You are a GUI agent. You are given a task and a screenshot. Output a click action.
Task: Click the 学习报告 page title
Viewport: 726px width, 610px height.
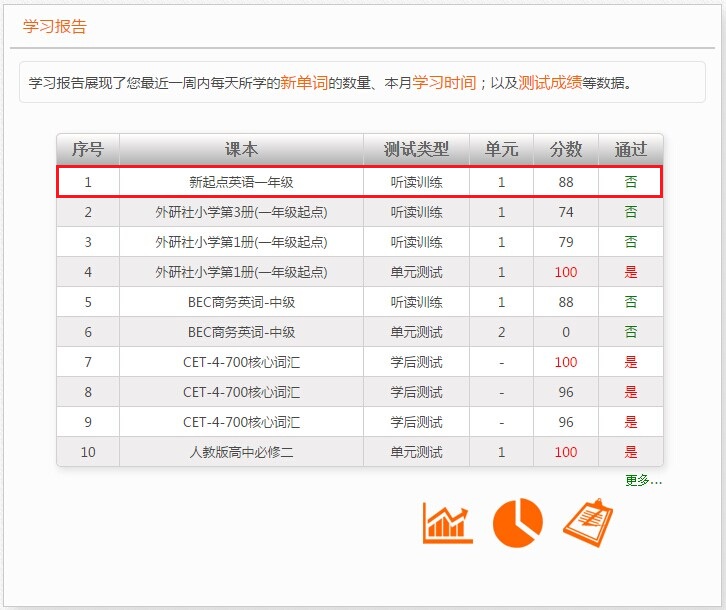tap(55, 26)
